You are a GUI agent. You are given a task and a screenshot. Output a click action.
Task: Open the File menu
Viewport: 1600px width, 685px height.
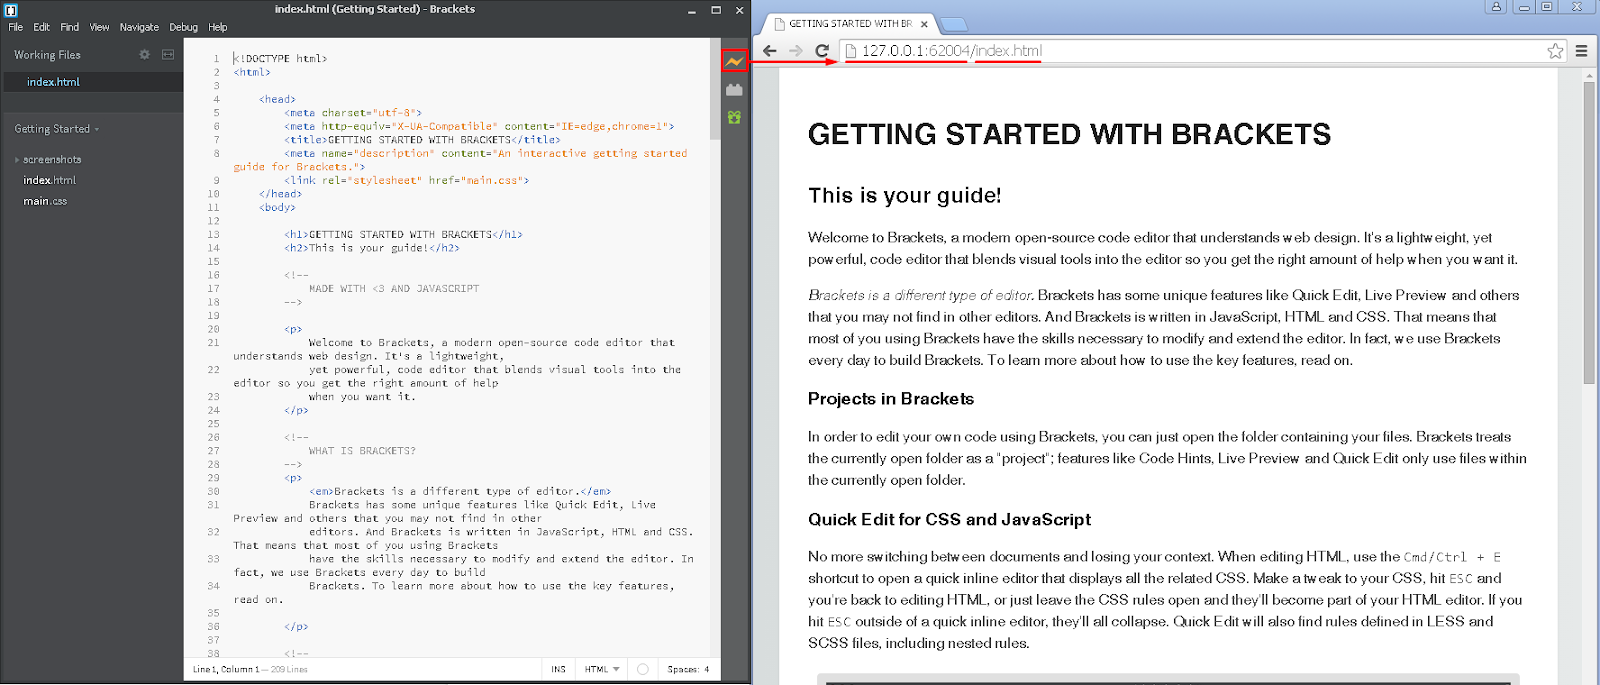[x=15, y=27]
